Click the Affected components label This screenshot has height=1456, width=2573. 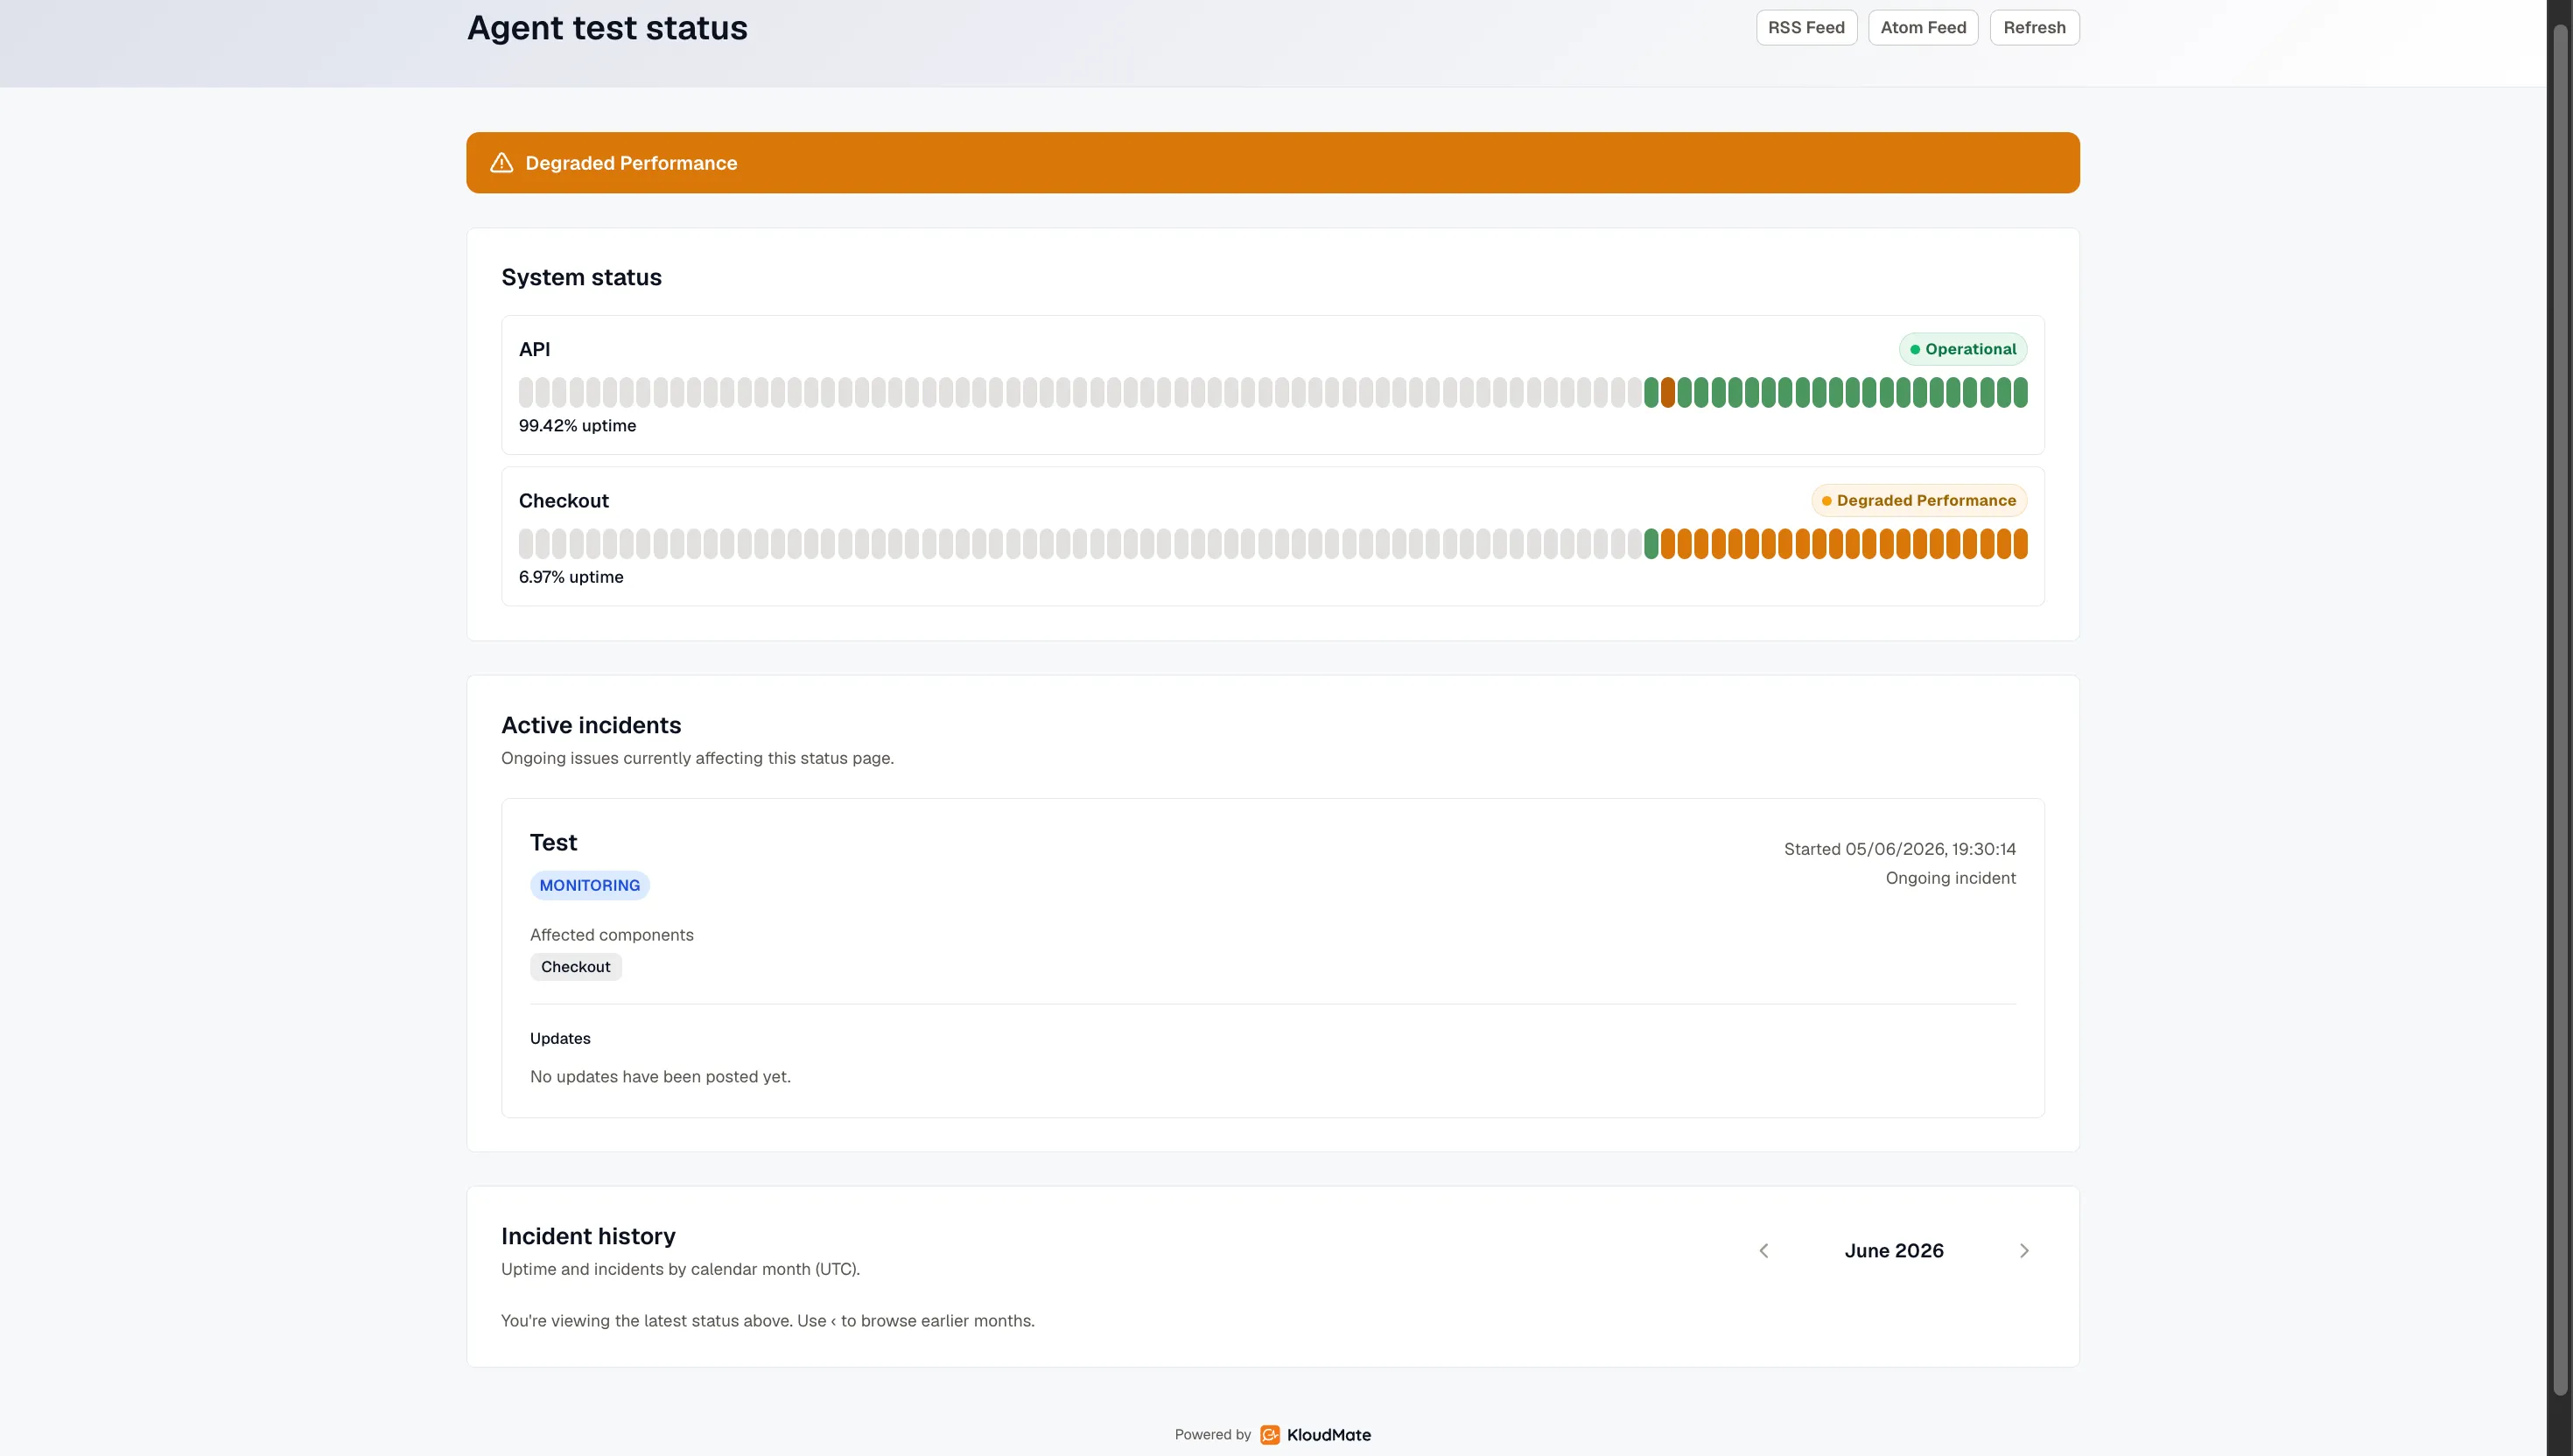(x=611, y=934)
